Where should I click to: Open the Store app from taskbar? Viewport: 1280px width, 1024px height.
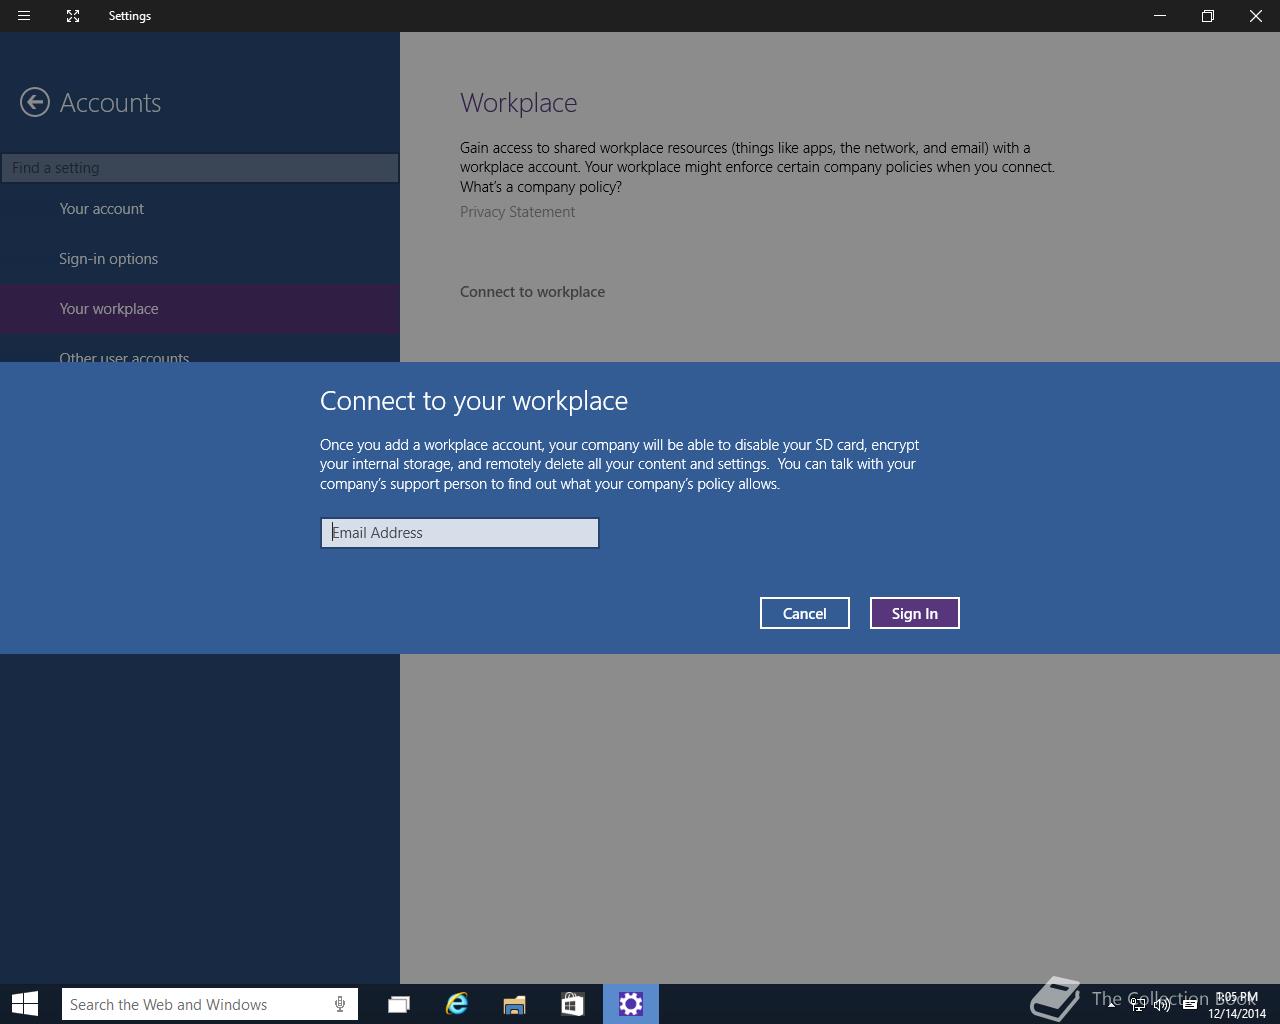(x=573, y=1004)
